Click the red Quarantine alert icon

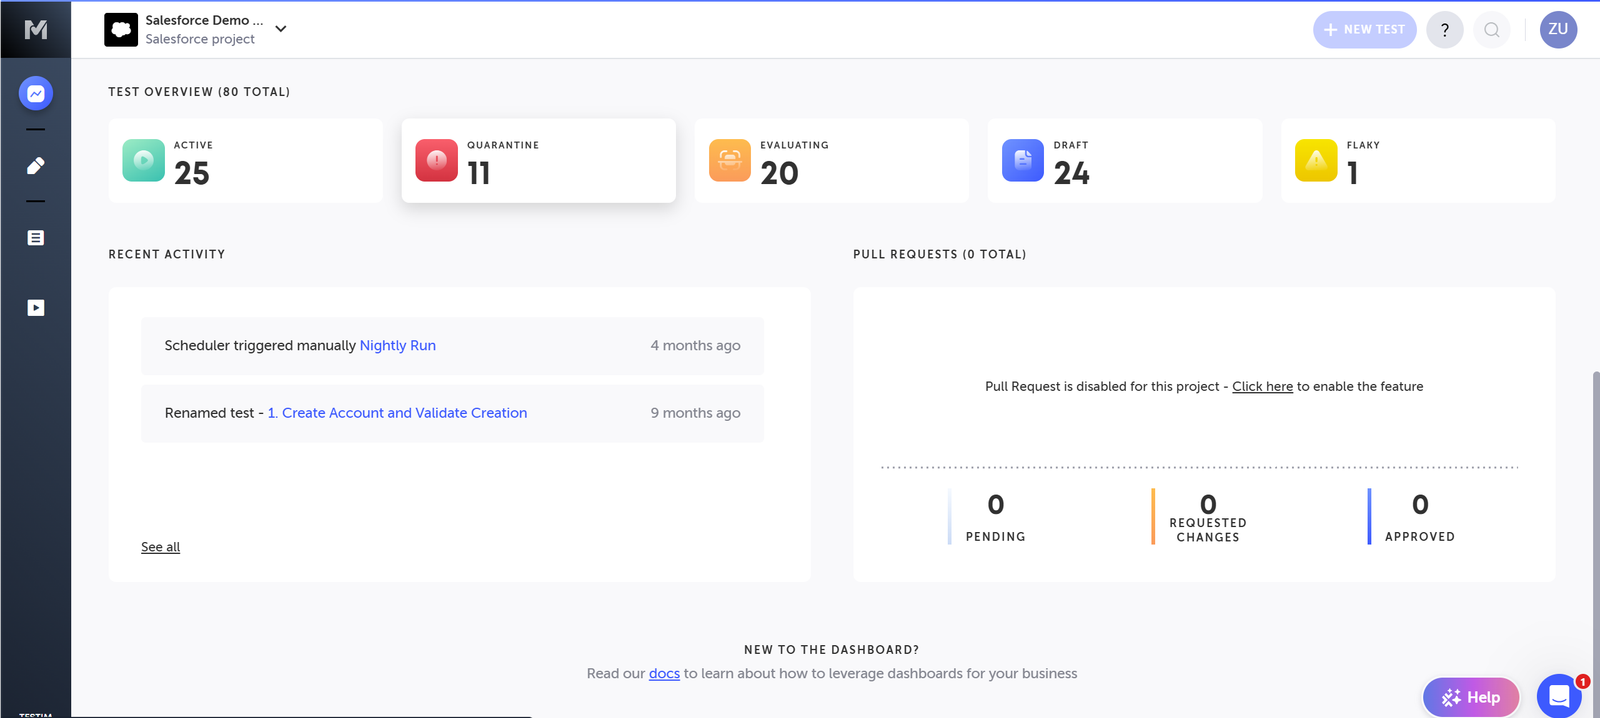click(x=437, y=160)
